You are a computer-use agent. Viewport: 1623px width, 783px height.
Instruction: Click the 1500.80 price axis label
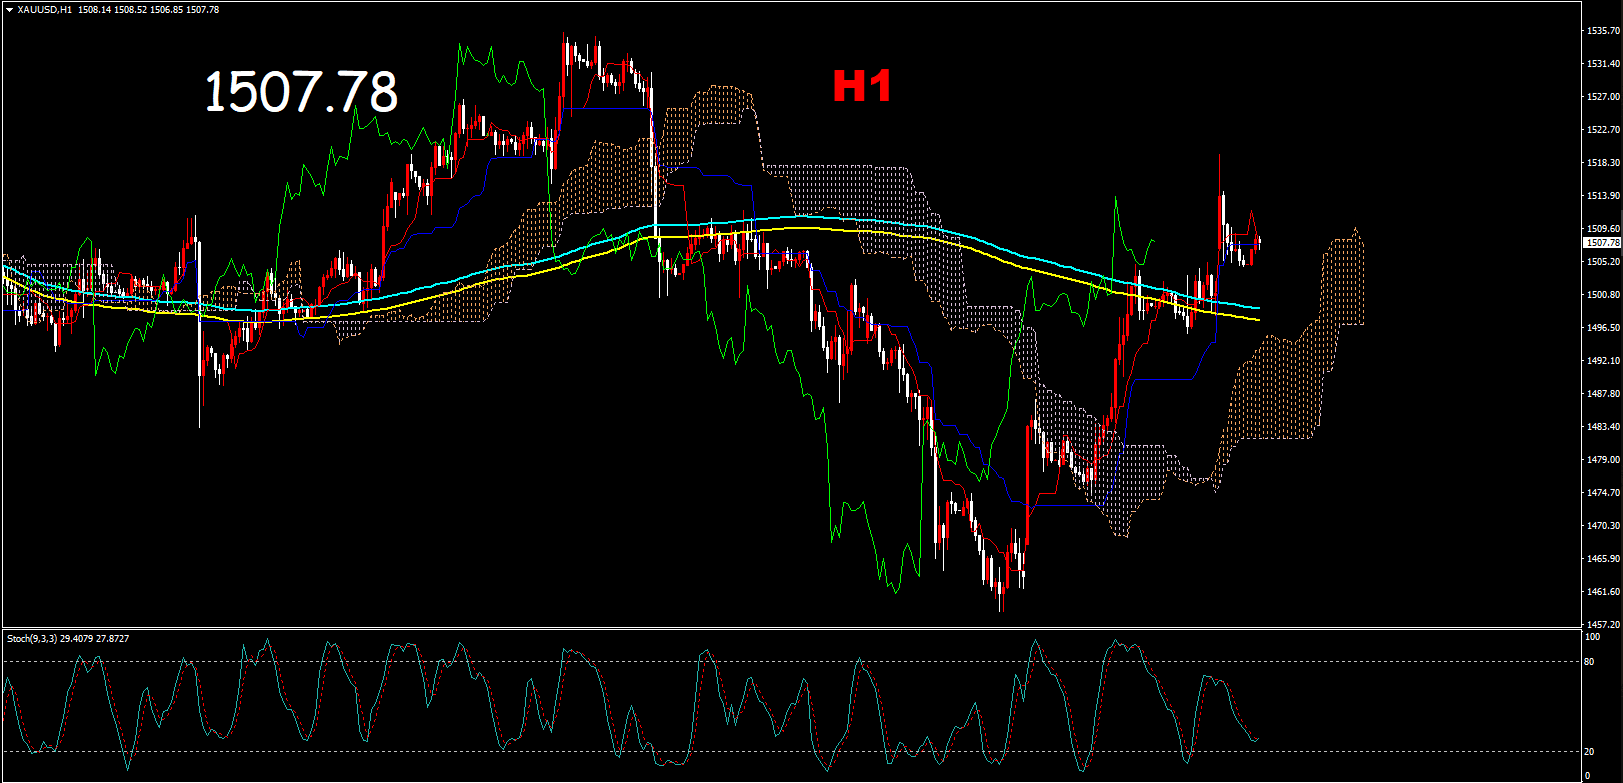pos(1603,295)
